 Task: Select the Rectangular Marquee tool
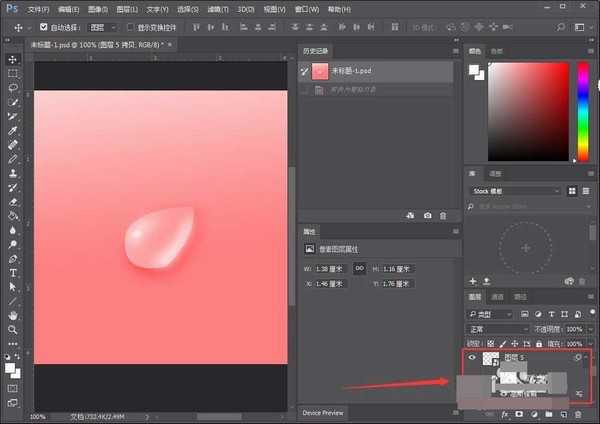pyautogui.click(x=13, y=73)
